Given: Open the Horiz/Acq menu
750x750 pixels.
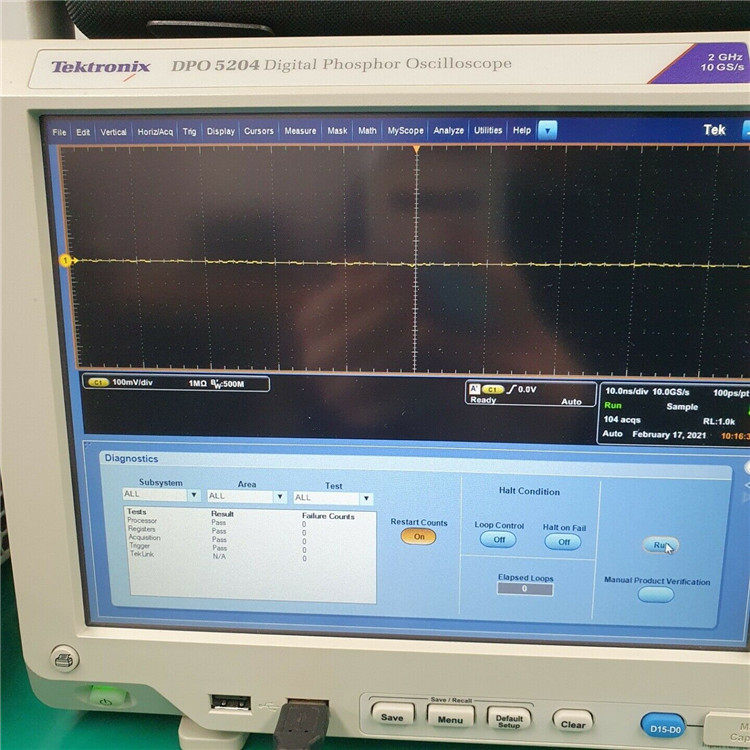Looking at the screenshot, I should click(155, 132).
